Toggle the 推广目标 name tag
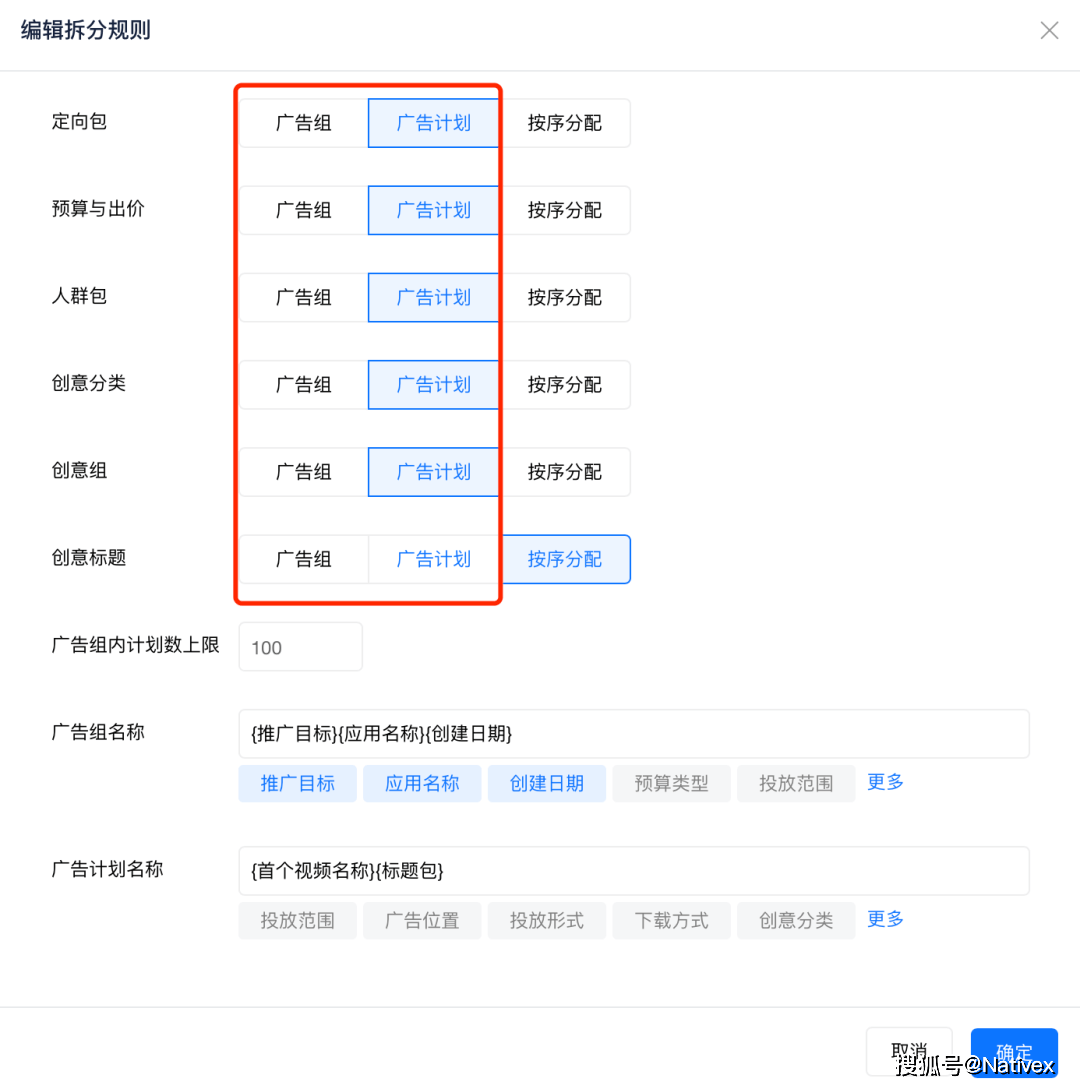Viewport: 1080px width, 1089px height. click(297, 783)
